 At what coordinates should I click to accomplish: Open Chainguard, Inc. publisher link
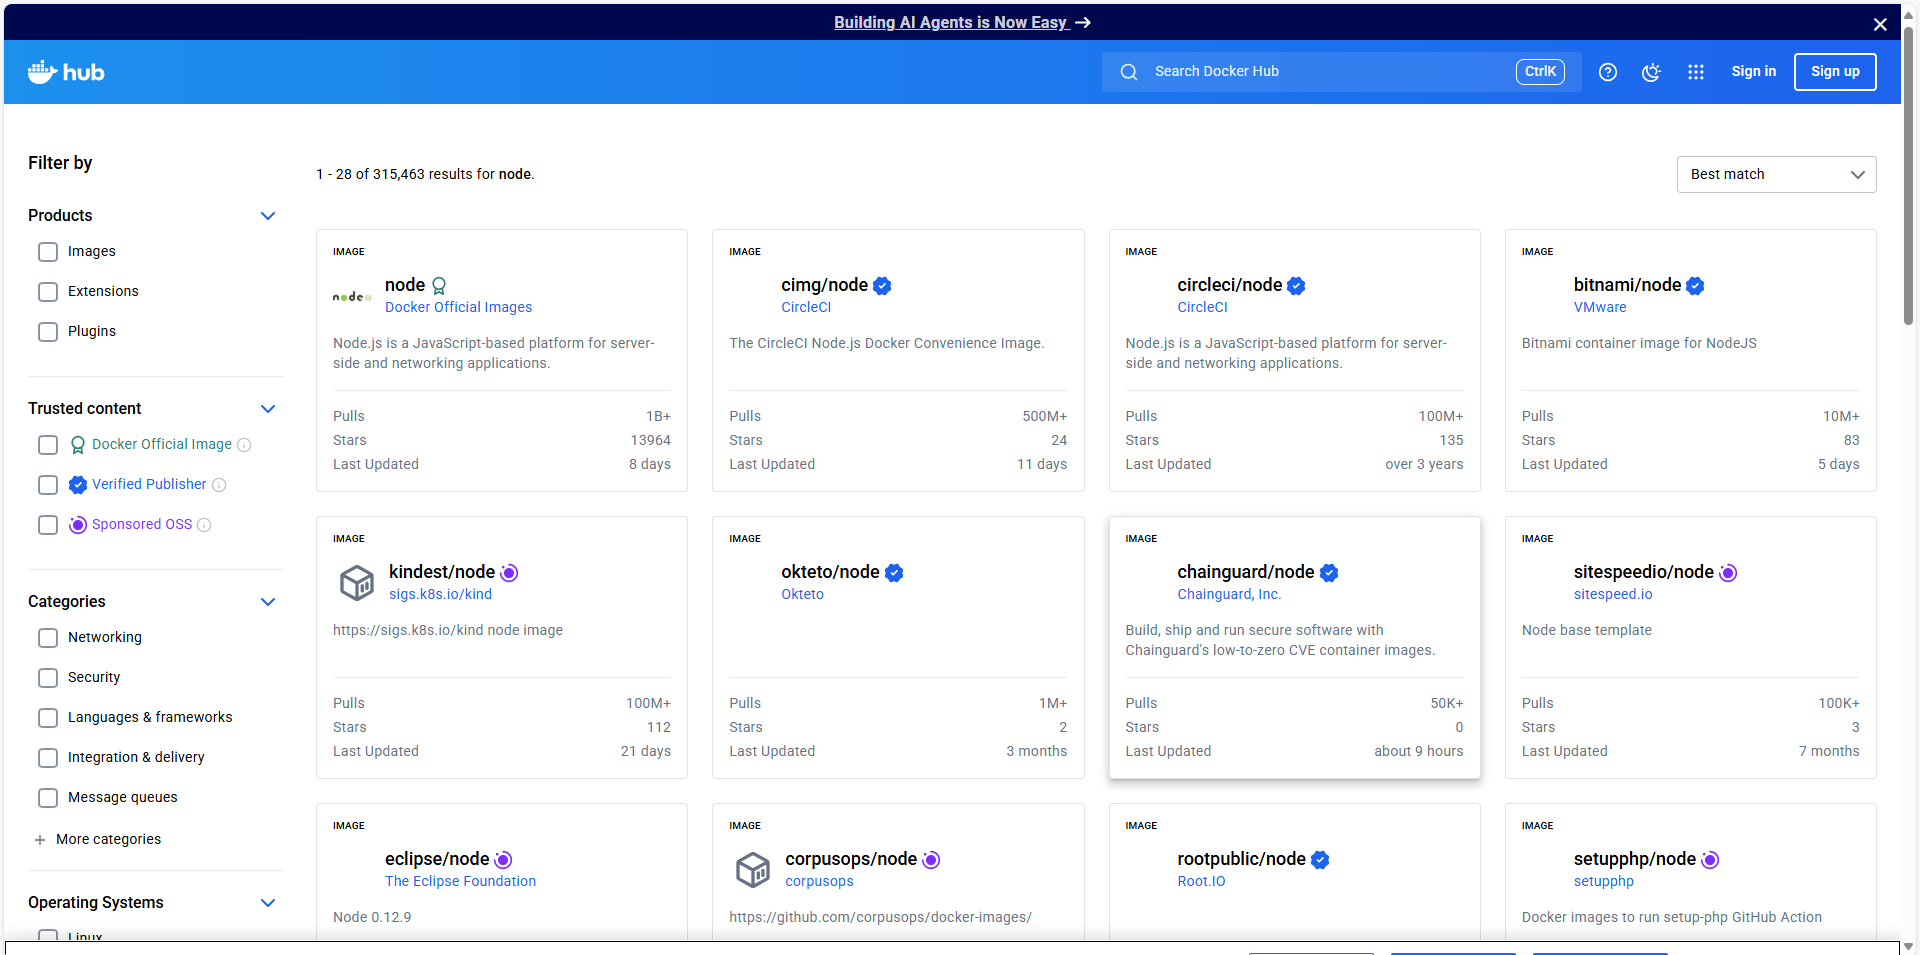pos(1229,595)
